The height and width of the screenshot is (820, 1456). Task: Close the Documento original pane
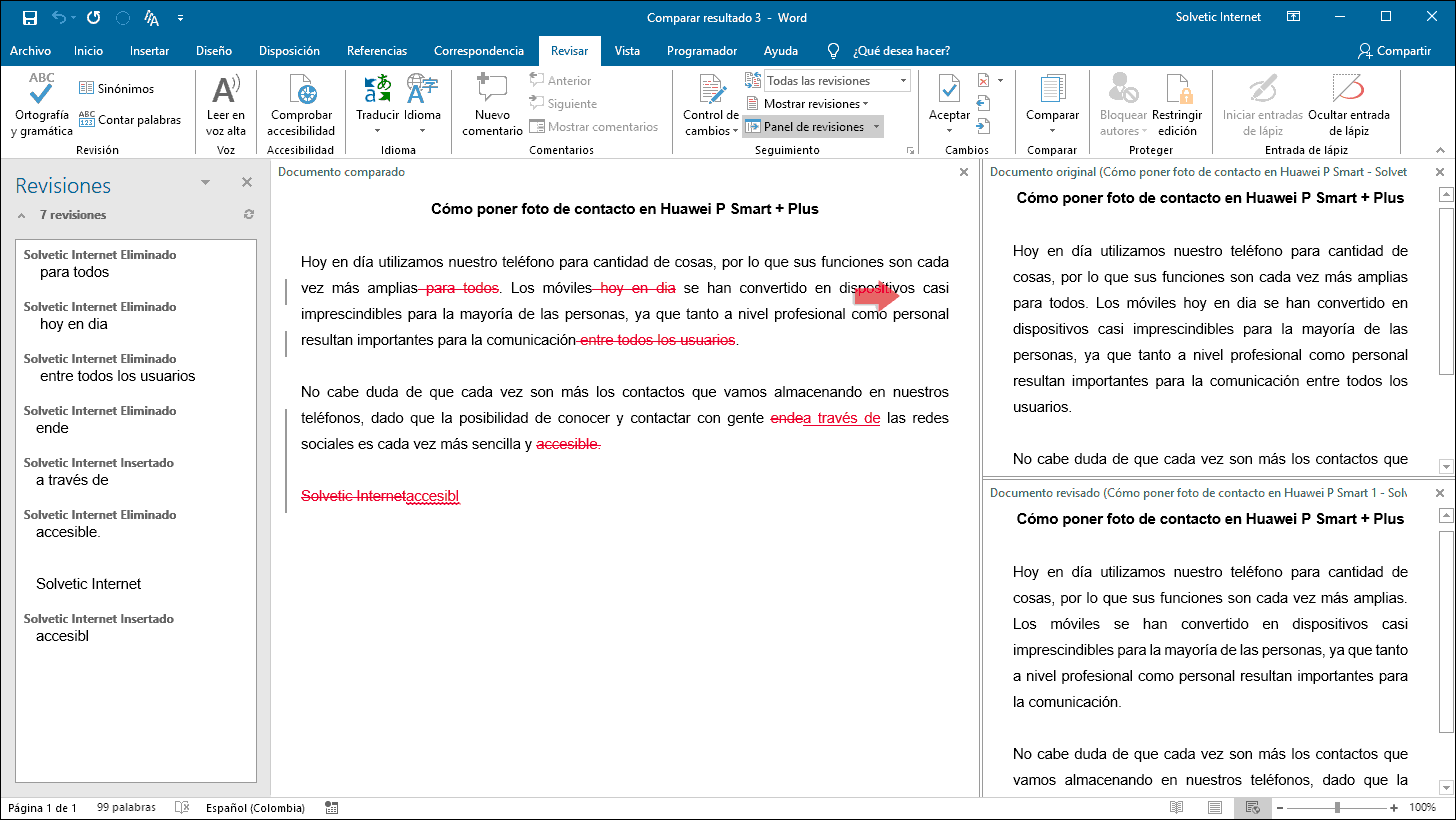1441,172
